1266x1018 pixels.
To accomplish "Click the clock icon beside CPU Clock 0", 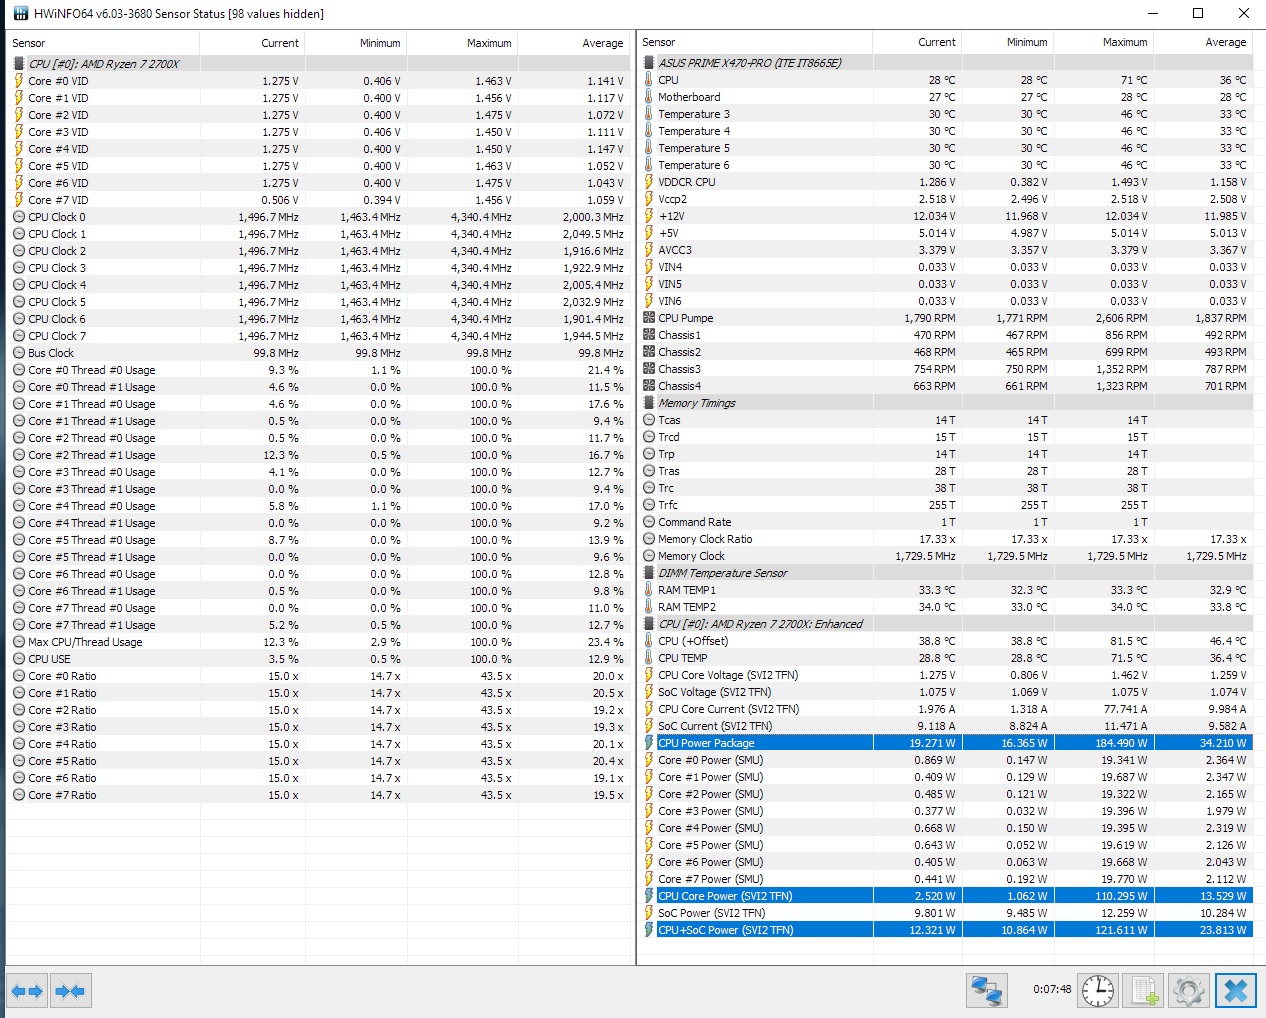I will coord(19,217).
